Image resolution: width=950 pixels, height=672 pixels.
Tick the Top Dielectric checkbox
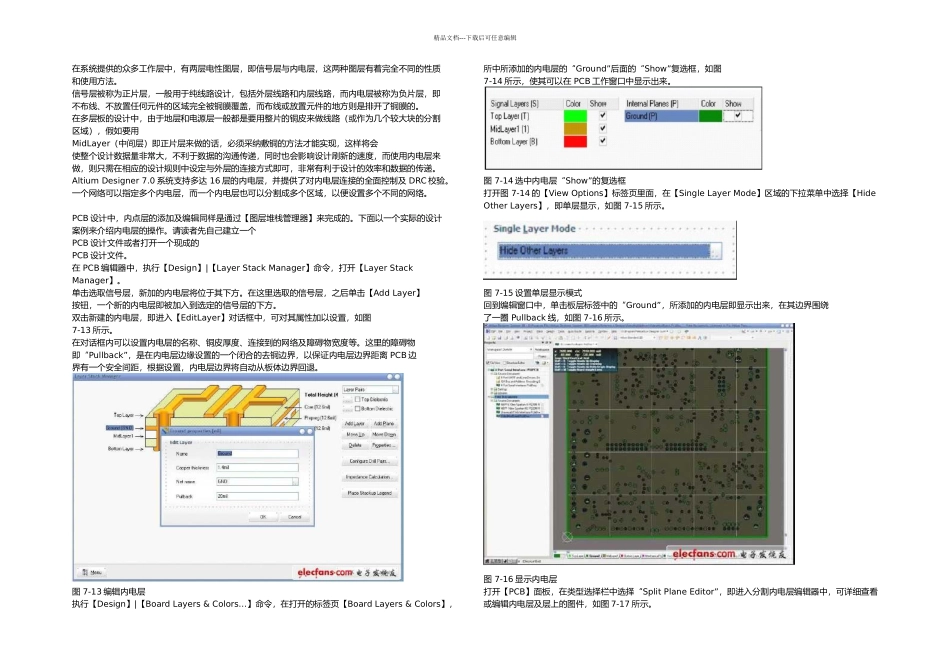pos(358,399)
